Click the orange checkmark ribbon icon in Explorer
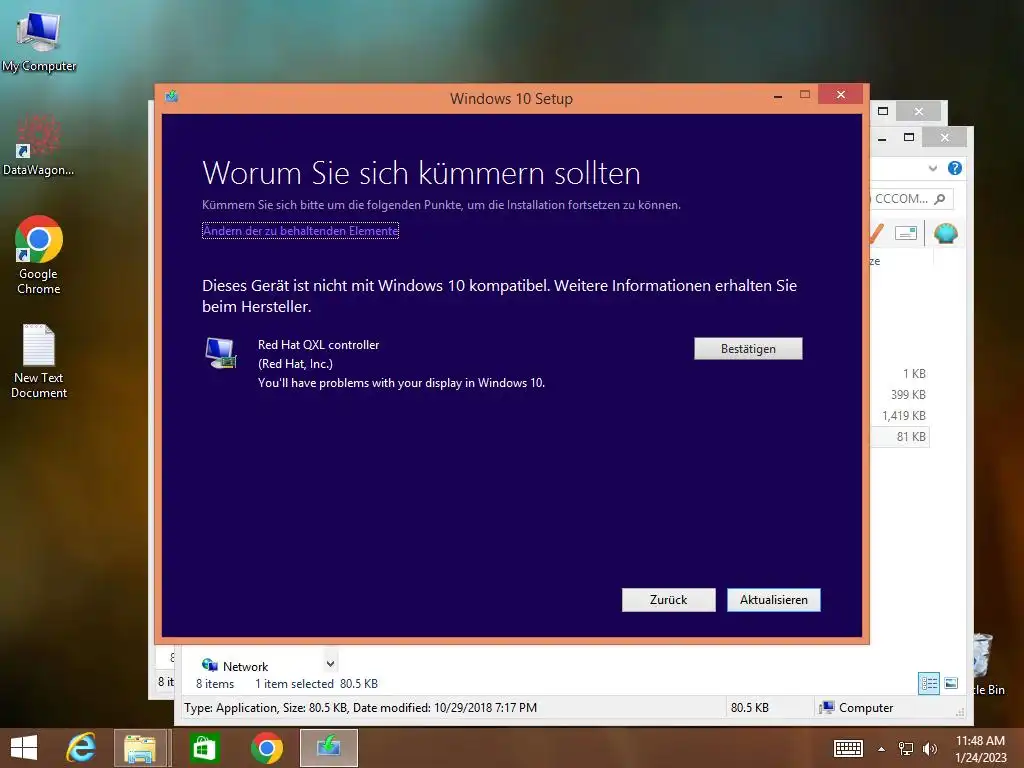Screen dimensions: 1024x768 coord(876,233)
